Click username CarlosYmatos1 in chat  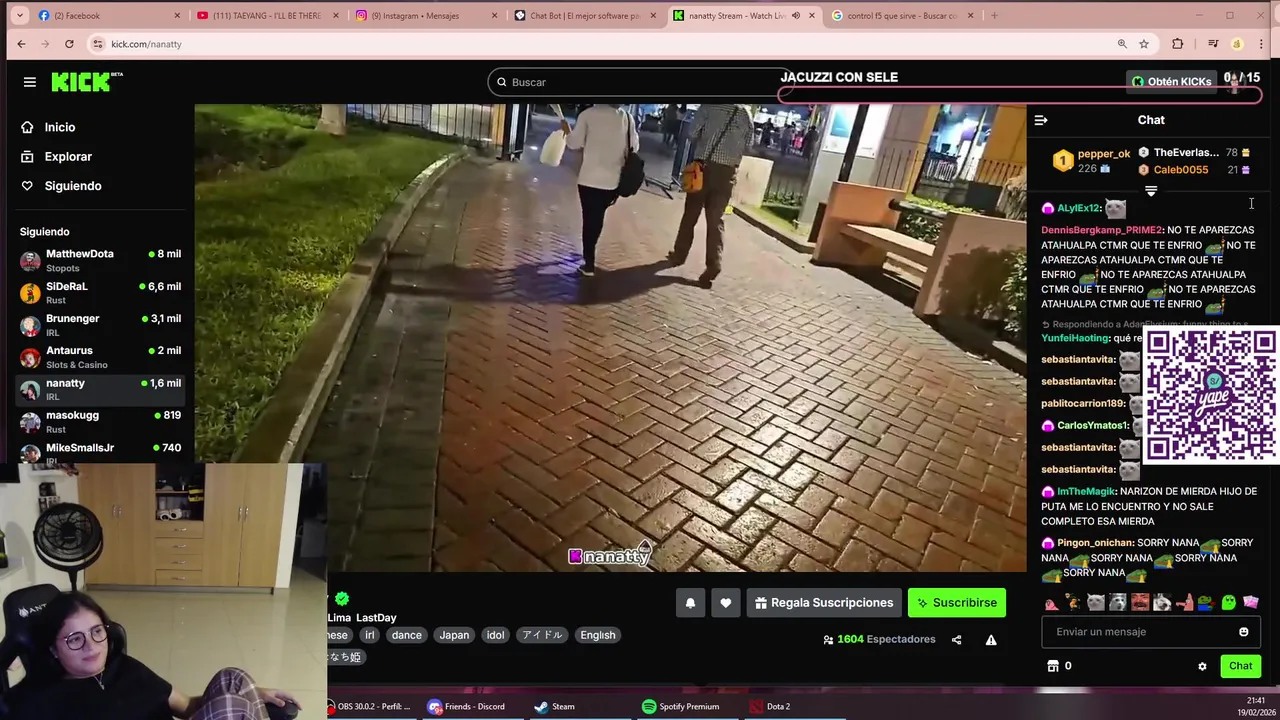coord(1092,426)
